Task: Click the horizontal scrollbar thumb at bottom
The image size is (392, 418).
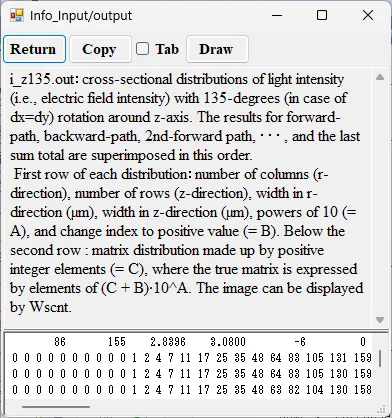Action: (56, 407)
